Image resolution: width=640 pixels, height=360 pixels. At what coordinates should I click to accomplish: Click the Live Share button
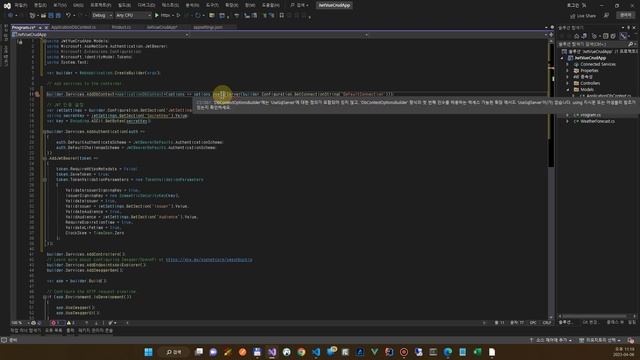pyautogui.click(x=583, y=16)
